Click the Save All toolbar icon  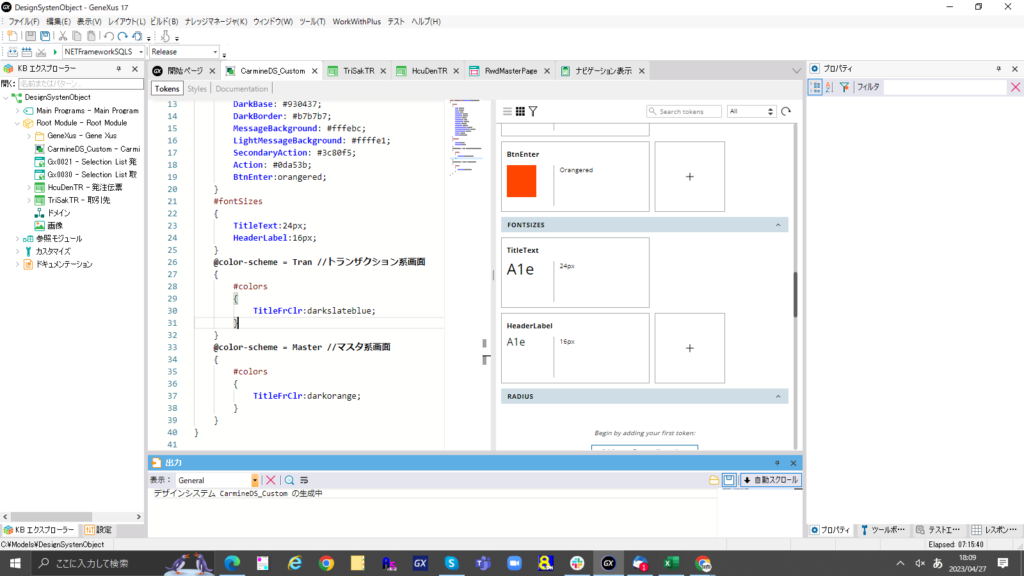(x=45, y=36)
